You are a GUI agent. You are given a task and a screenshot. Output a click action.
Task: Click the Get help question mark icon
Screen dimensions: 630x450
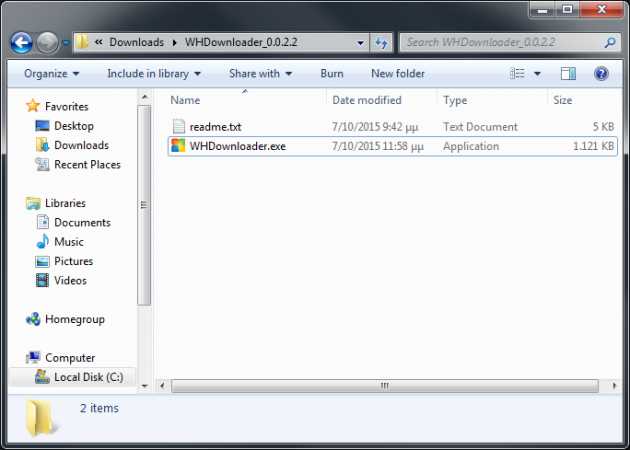tap(601, 74)
